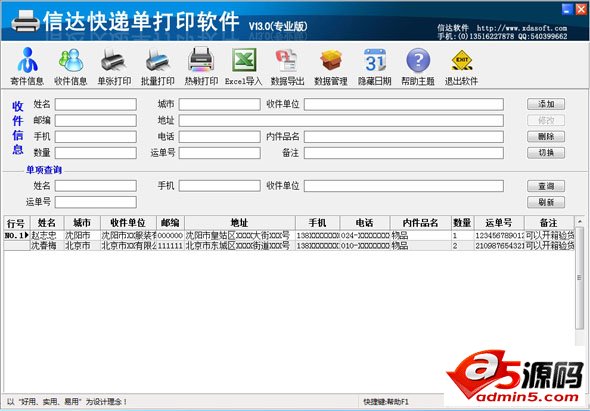Click the 收件单位 column header in table
The height and width of the screenshot is (411, 590).
pyautogui.click(x=128, y=223)
